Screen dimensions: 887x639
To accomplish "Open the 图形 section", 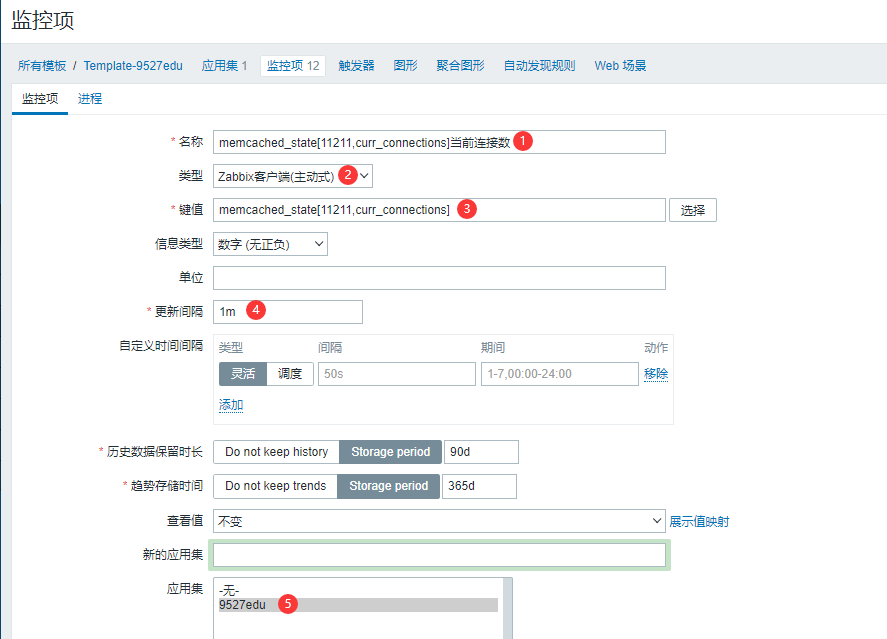I will click(405, 66).
